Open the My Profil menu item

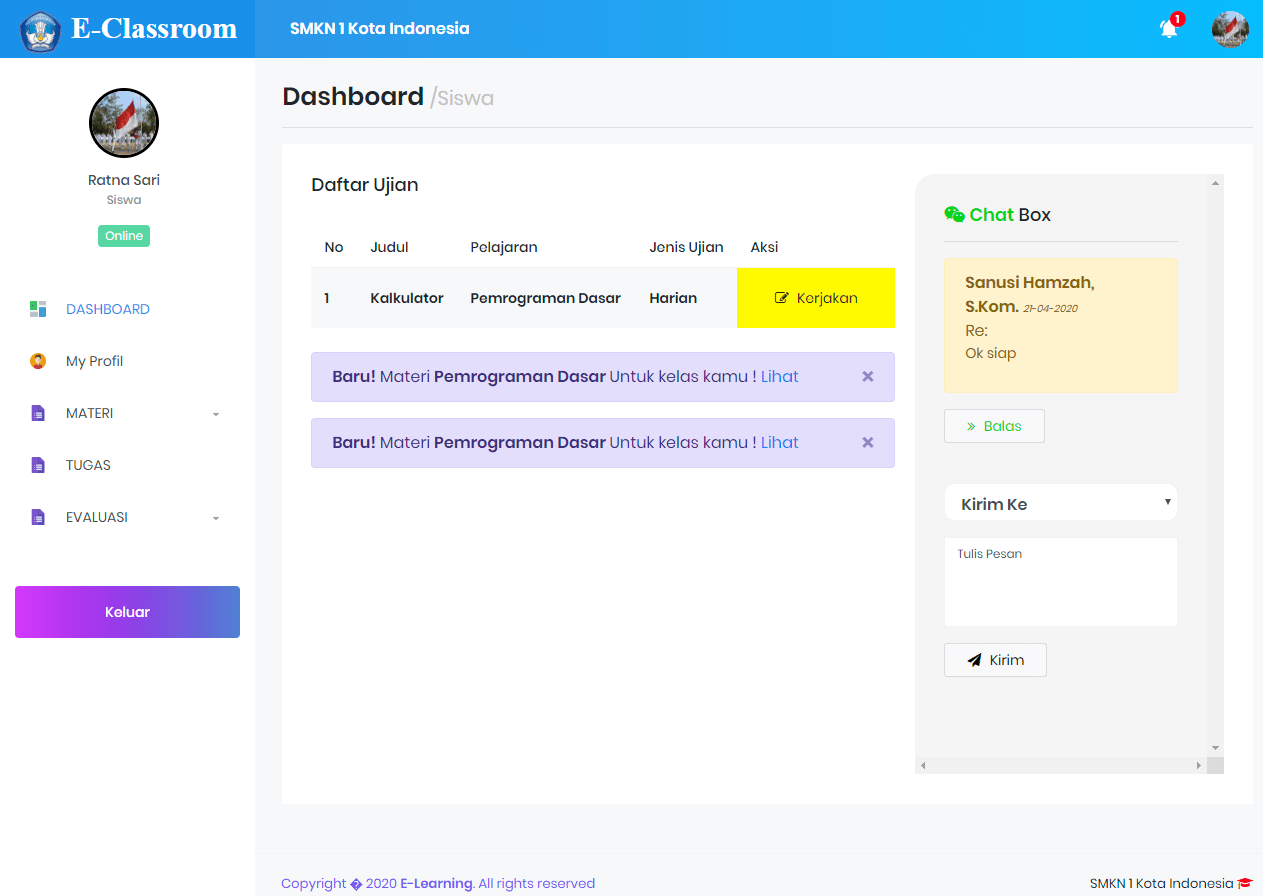(94, 361)
